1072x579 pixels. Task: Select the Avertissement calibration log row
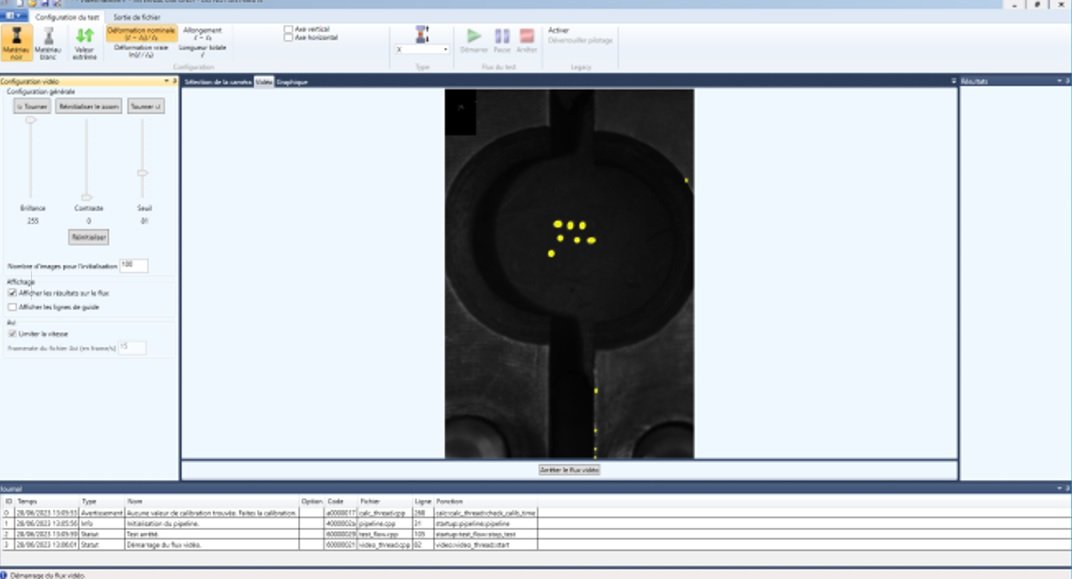[x=269, y=513]
